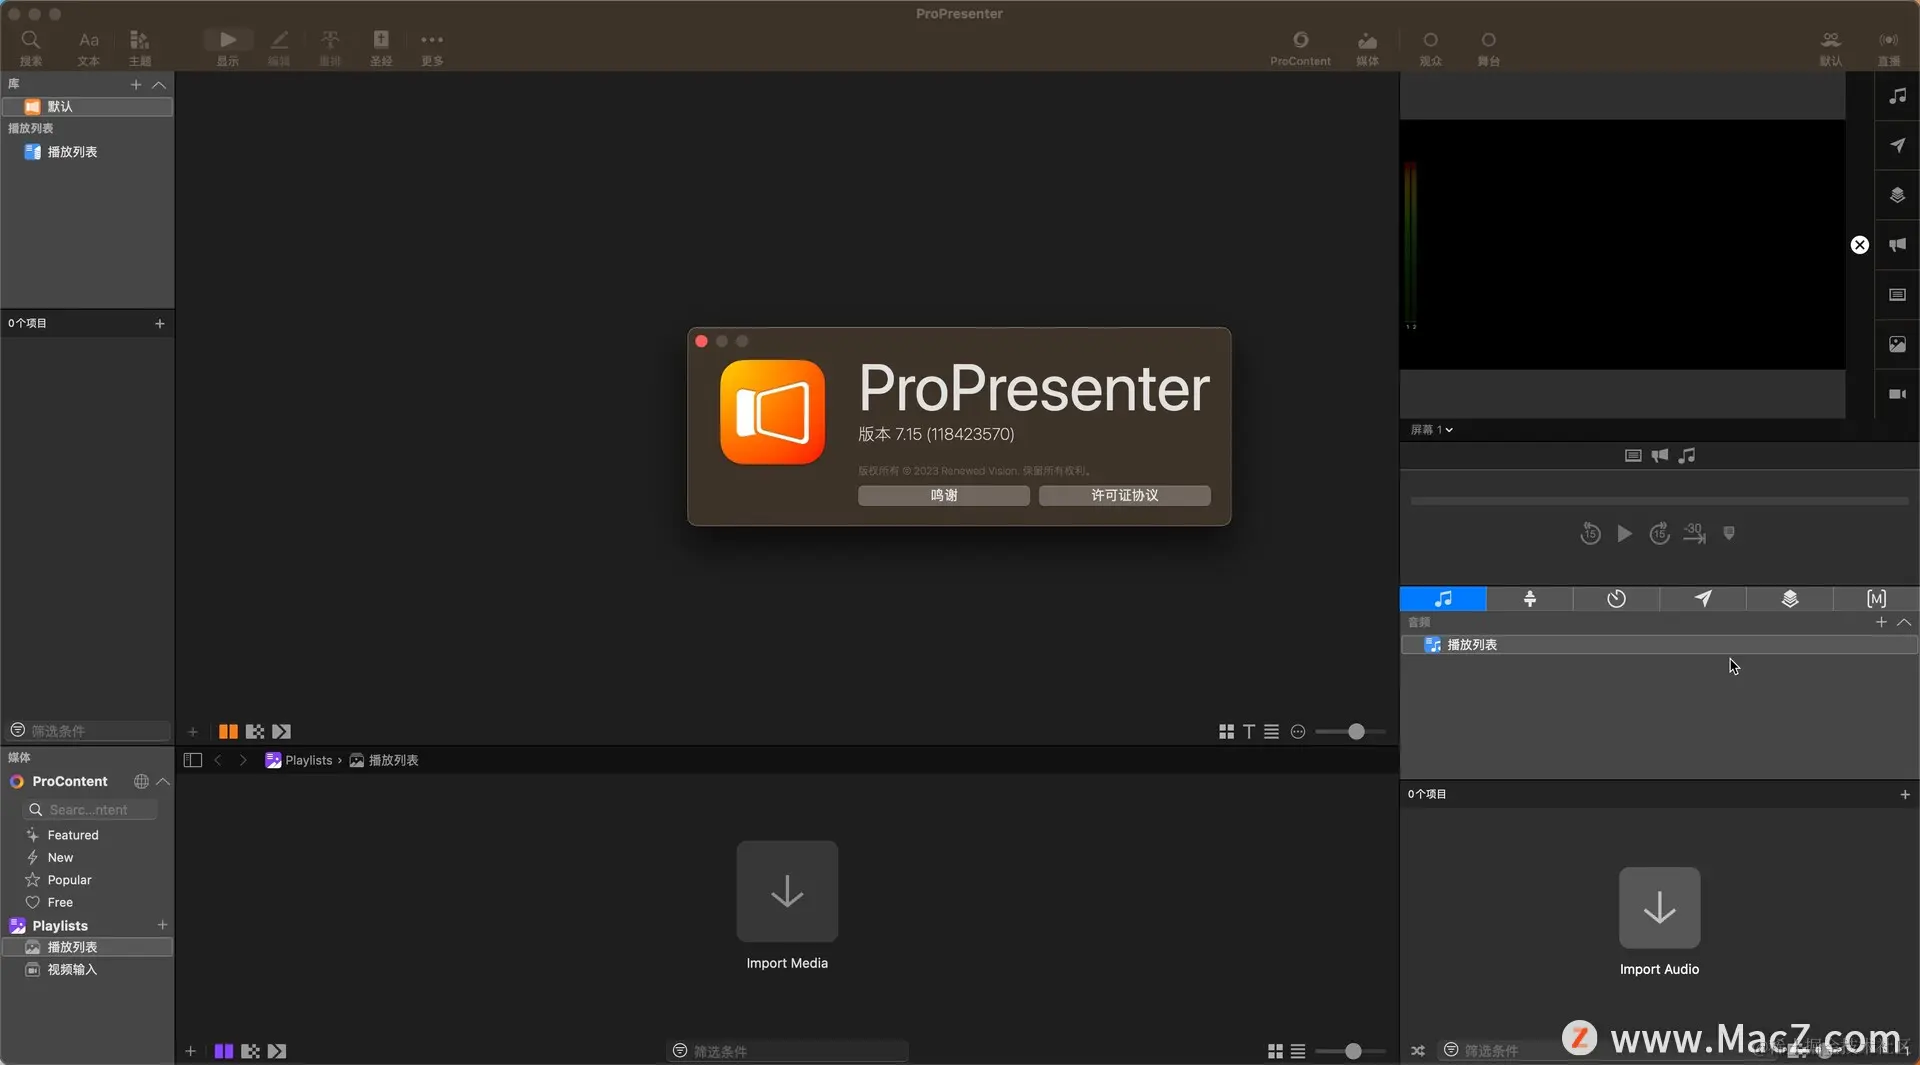The width and height of the screenshot is (1920, 1065).
Task: Expand the 更多 more options menu
Action: pos(432,46)
